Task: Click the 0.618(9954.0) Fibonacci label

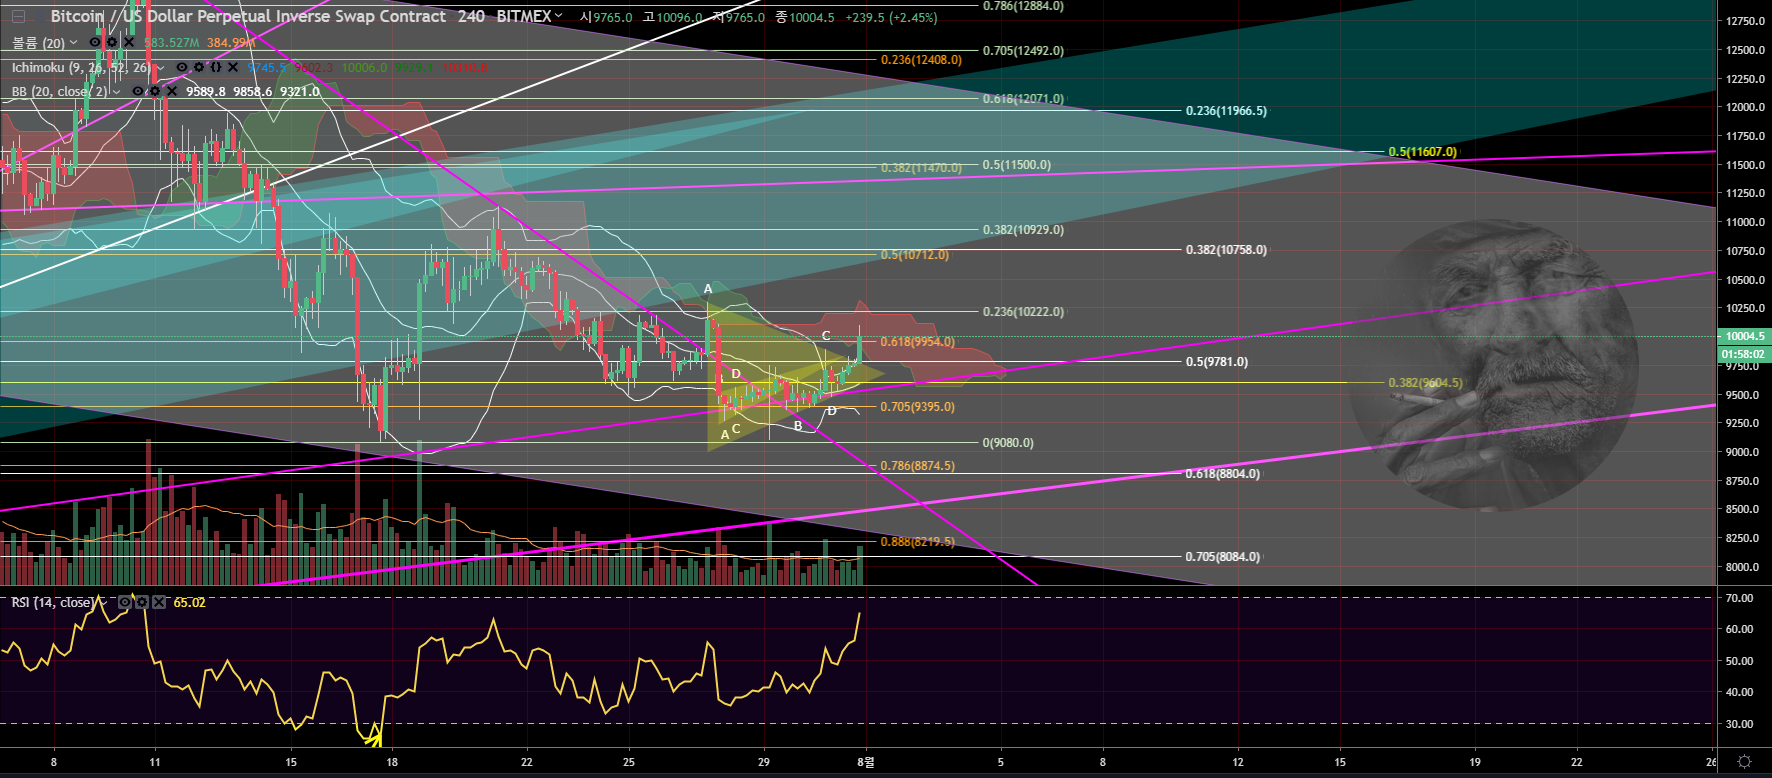Action: (917, 342)
